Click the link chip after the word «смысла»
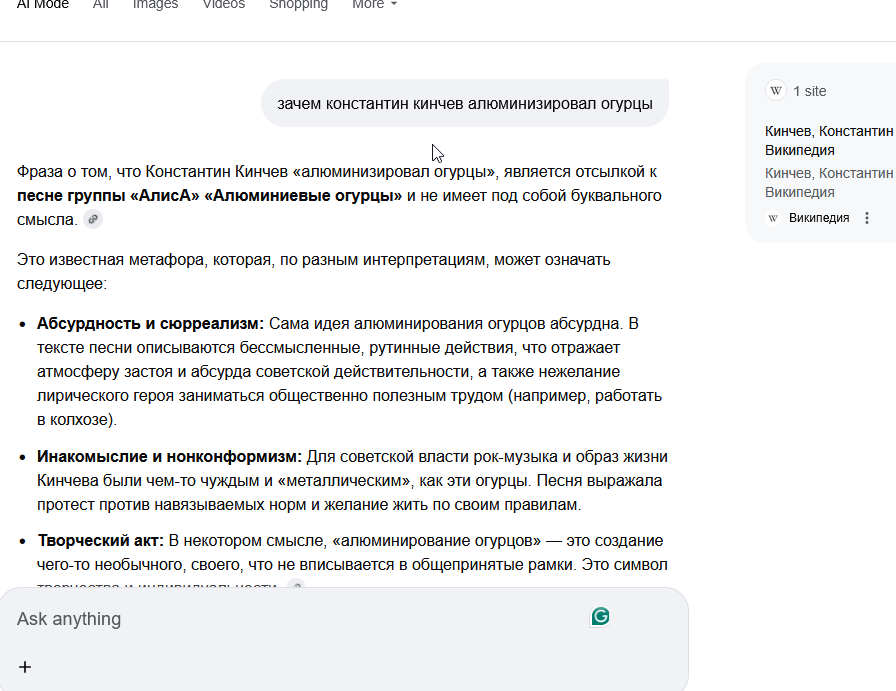This screenshot has width=896, height=691. tap(93, 219)
